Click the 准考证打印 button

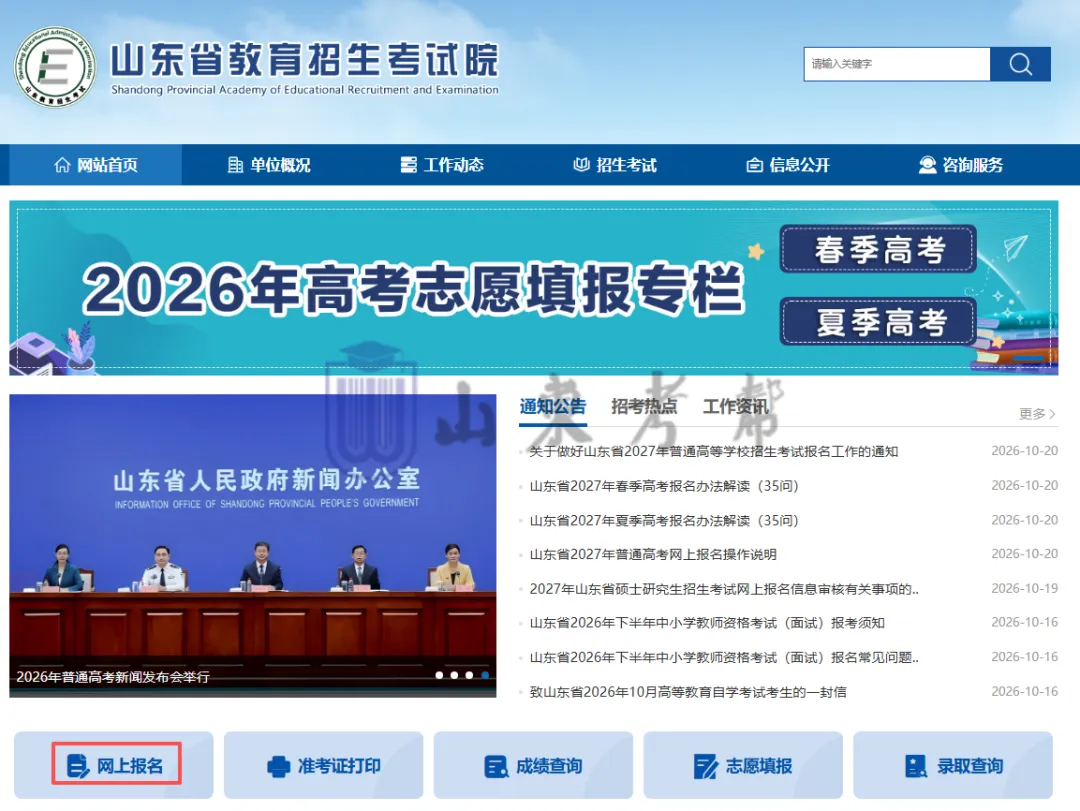(x=324, y=765)
